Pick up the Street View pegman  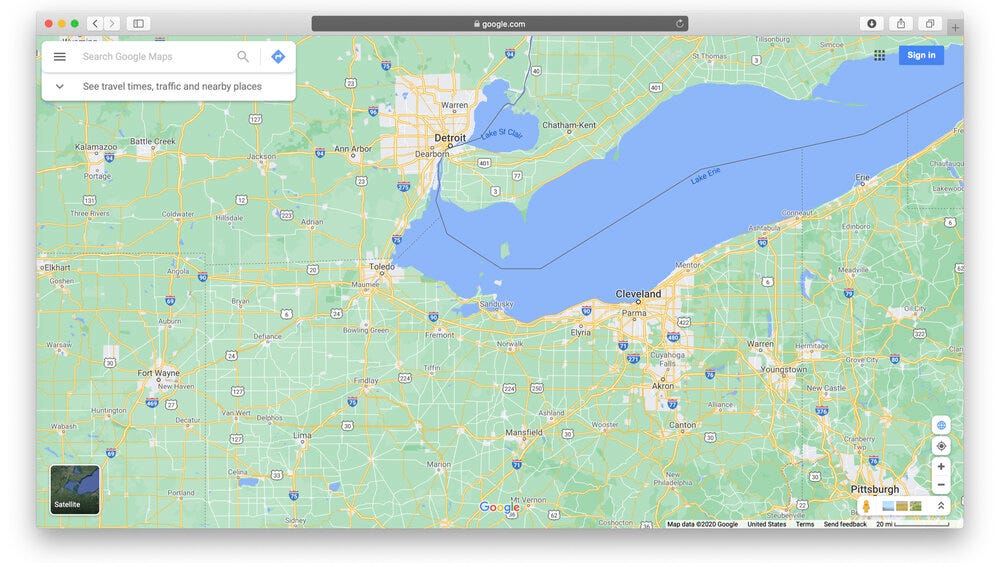[866, 506]
